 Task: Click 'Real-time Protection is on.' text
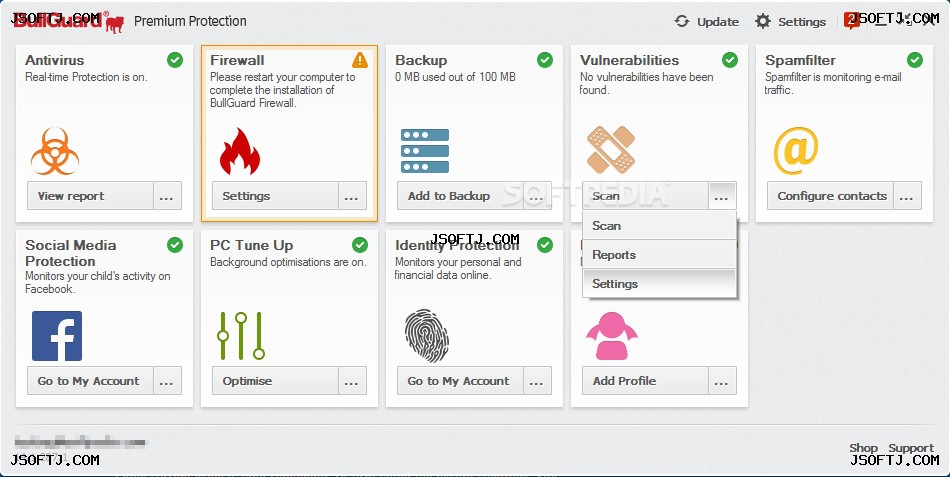point(86,77)
